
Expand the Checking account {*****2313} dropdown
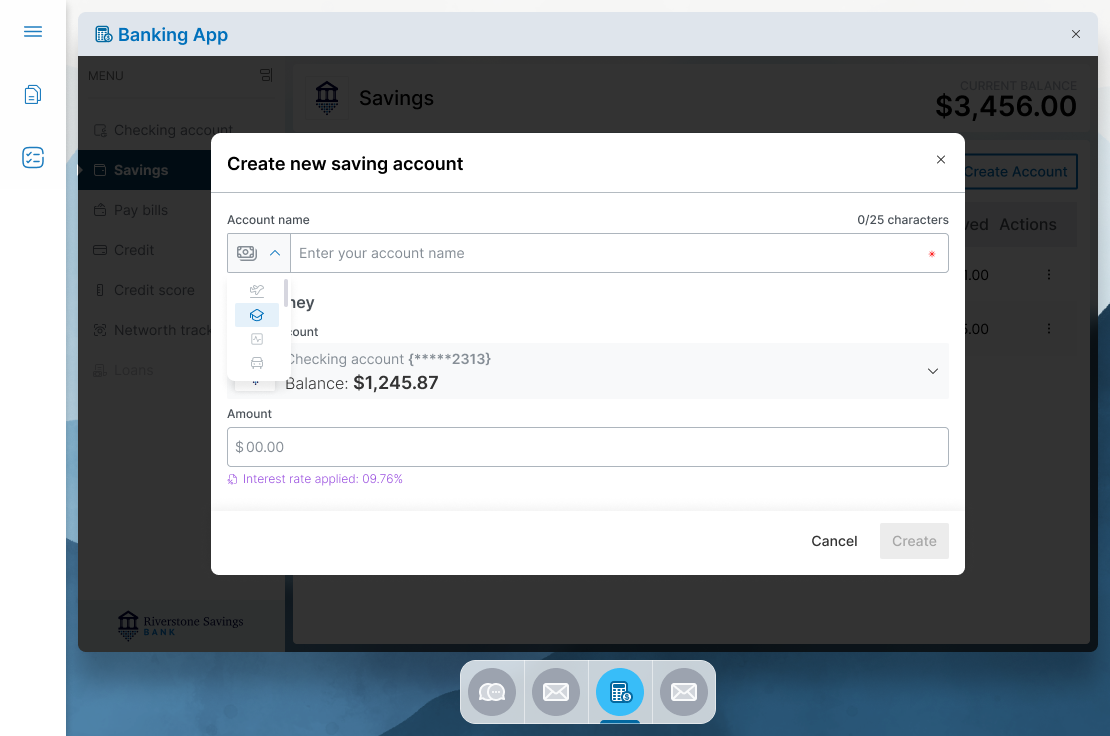pyautogui.click(x=932, y=370)
